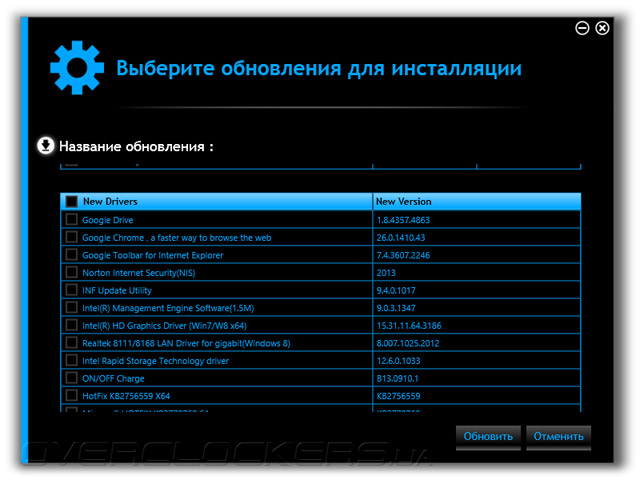This screenshot has width=640, height=480.
Task: Select Intel(R) Management Engine Software(1.5M) text
Action: 168,308
